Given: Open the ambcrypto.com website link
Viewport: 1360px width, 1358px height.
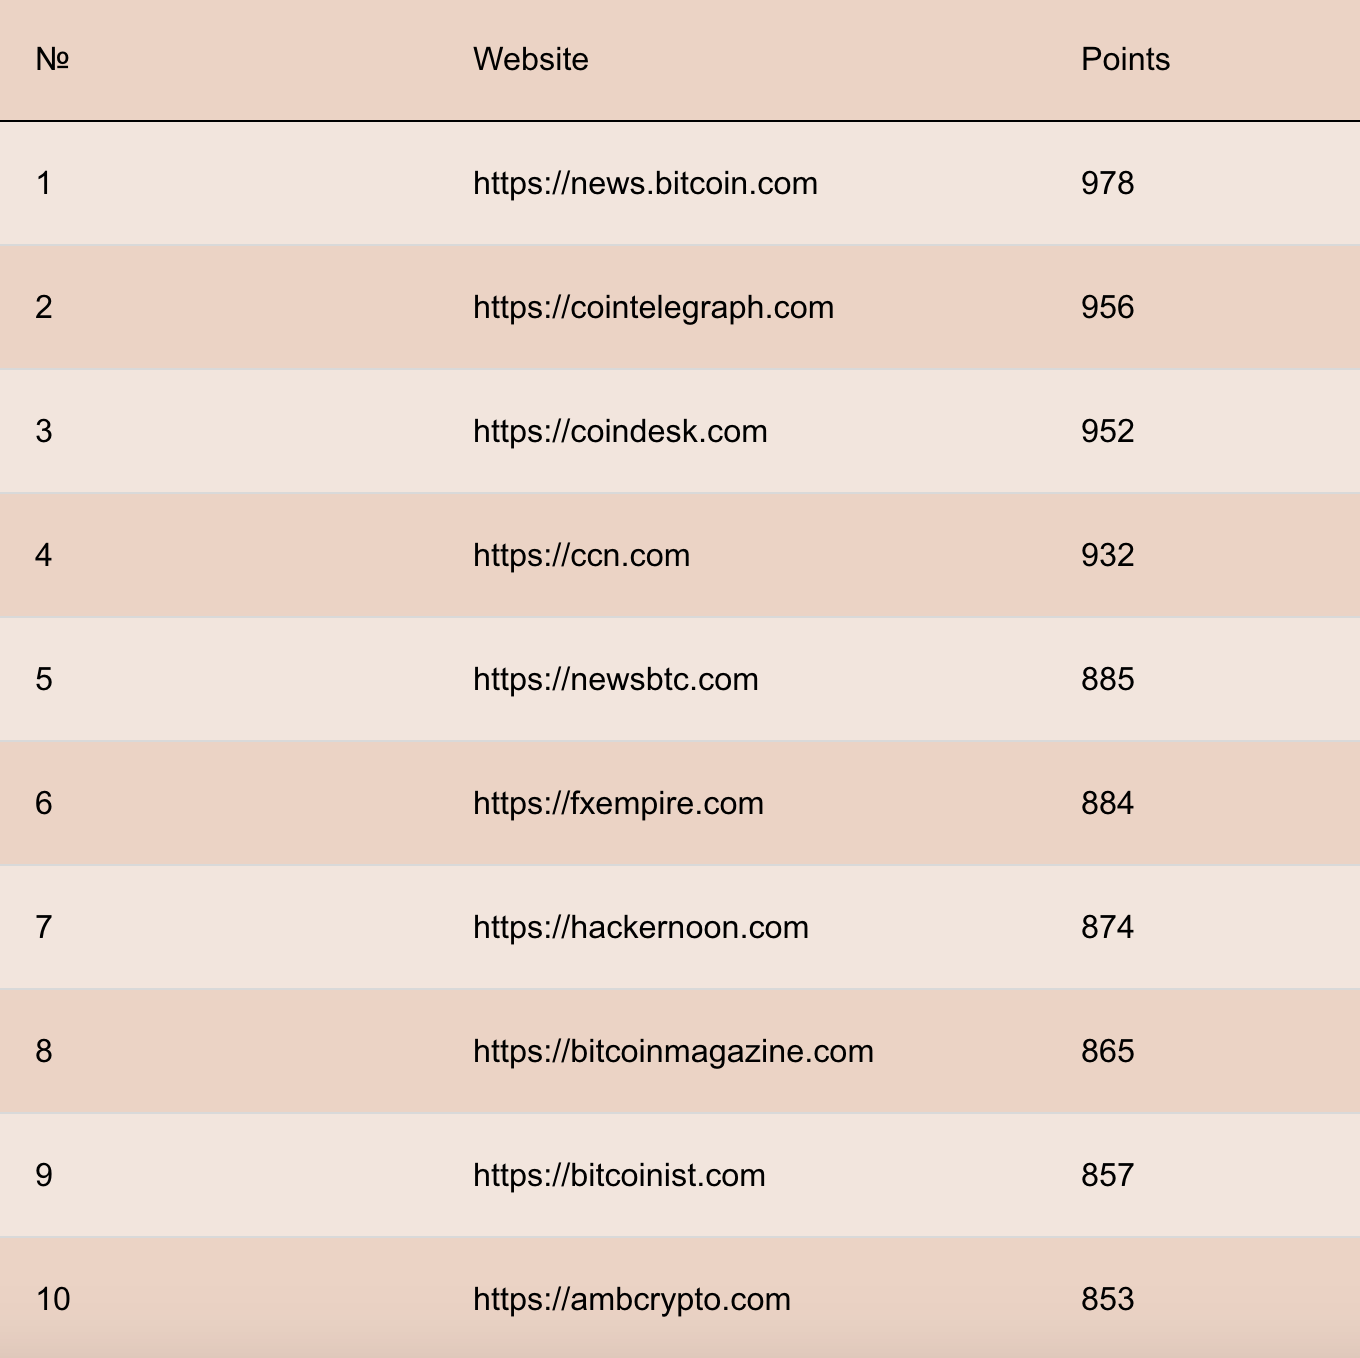Looking at the screenshot, I should 631,1299.
